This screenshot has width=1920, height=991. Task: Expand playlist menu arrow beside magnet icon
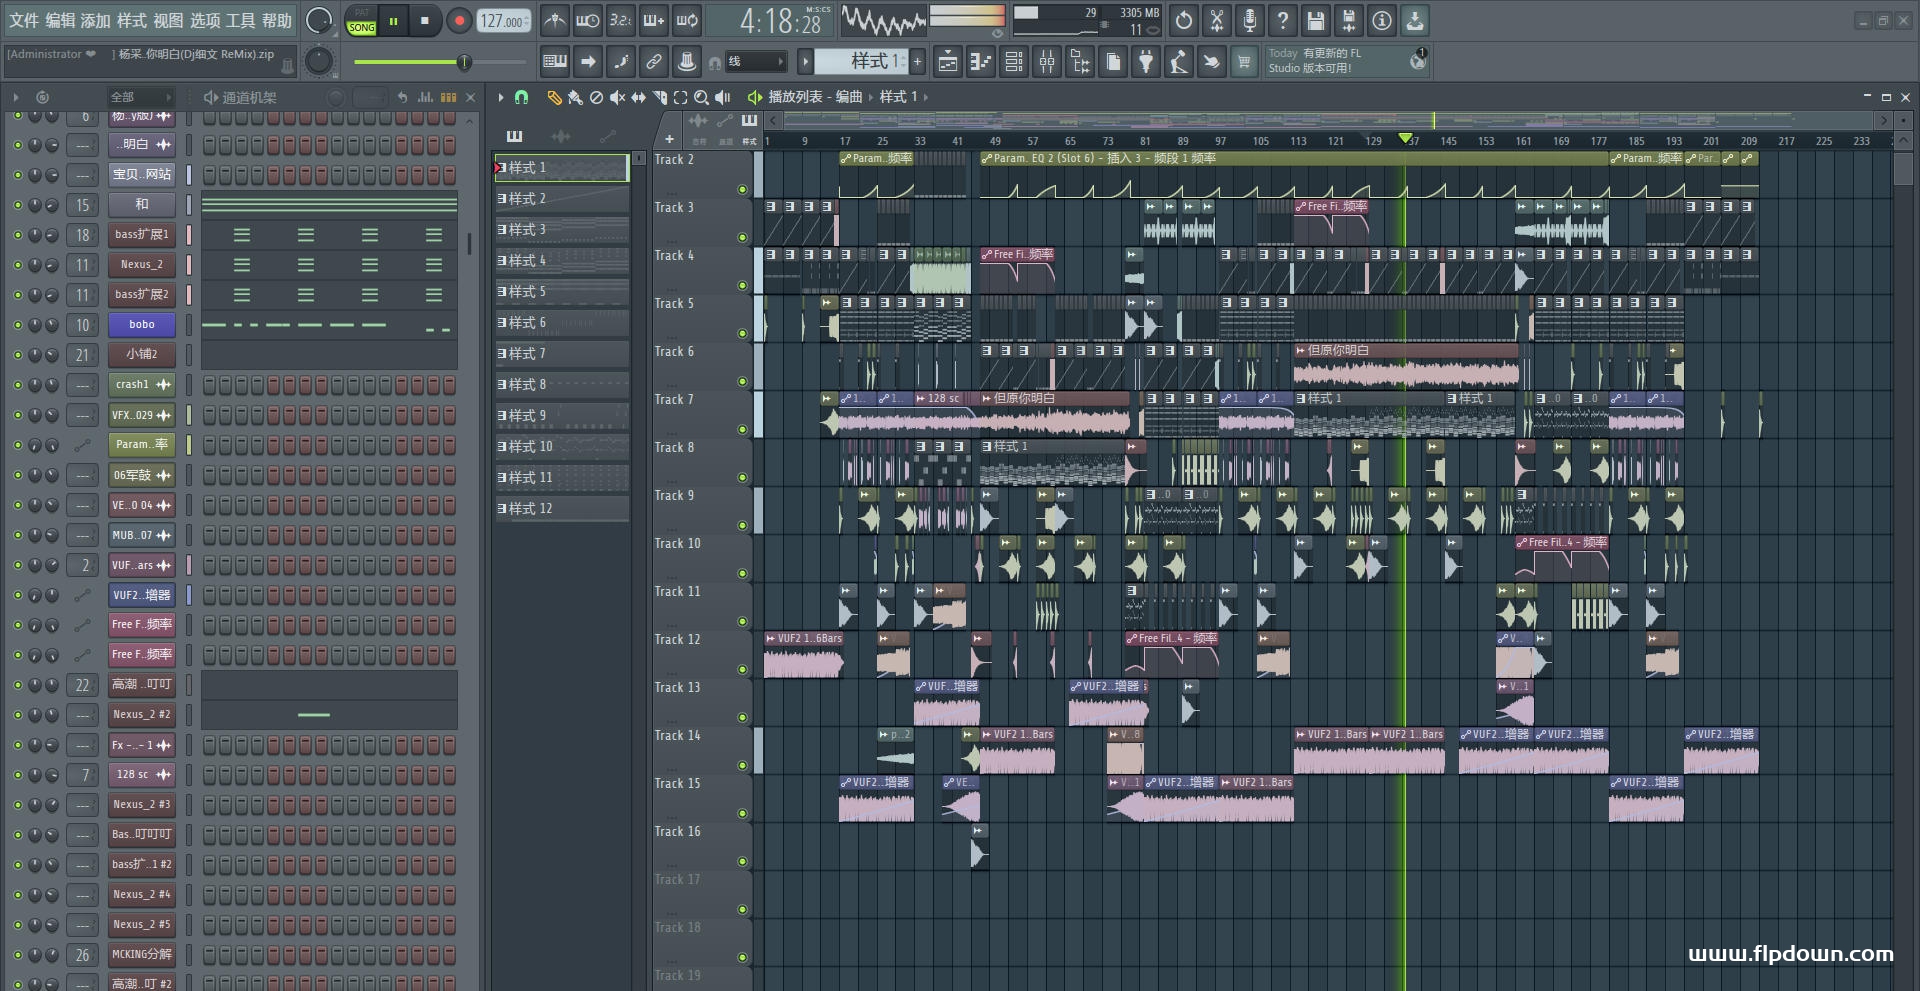[x=501, y=97]
